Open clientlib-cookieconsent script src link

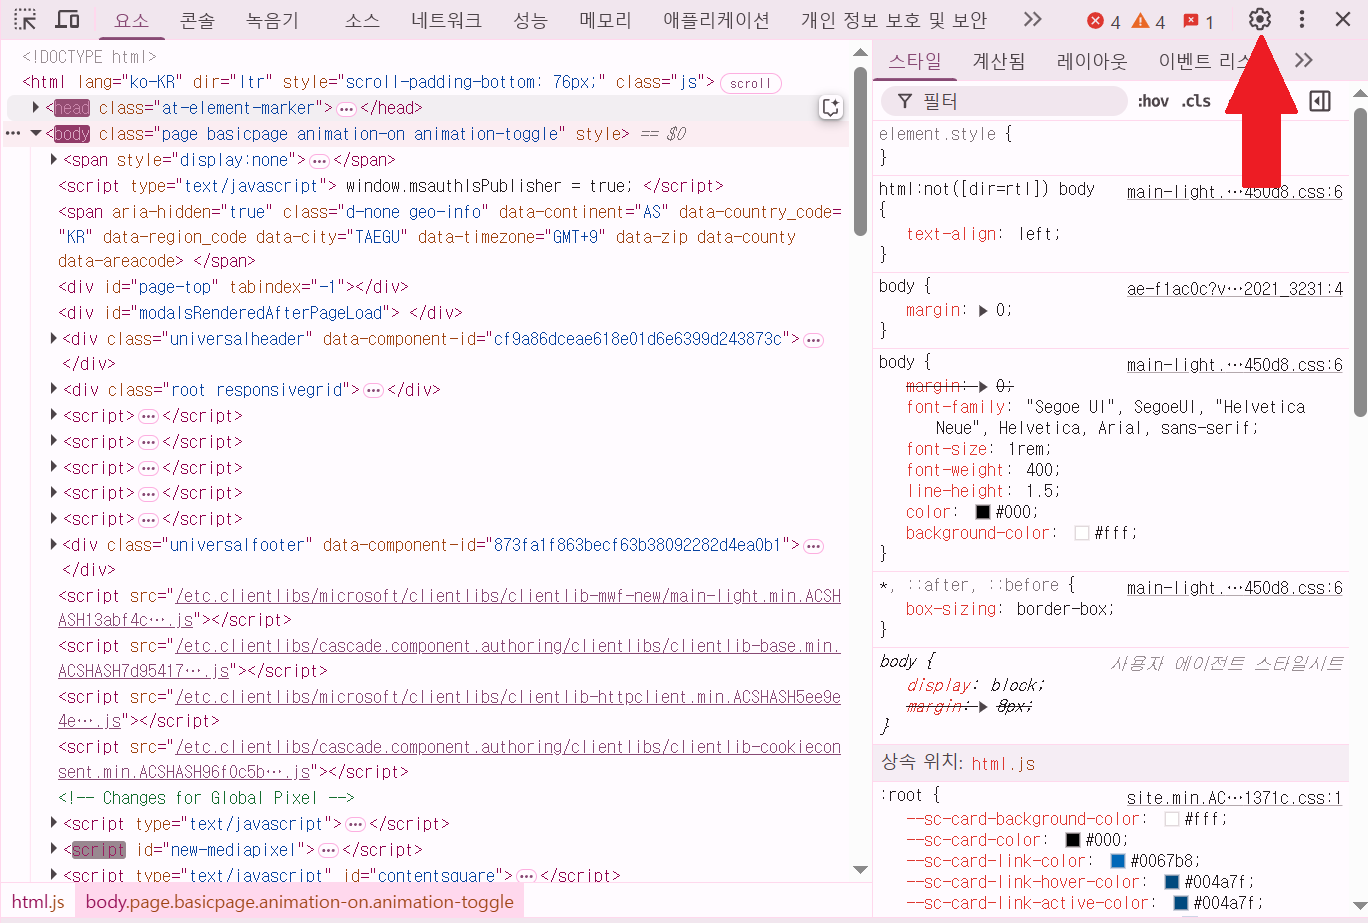[x=449, y=759]
